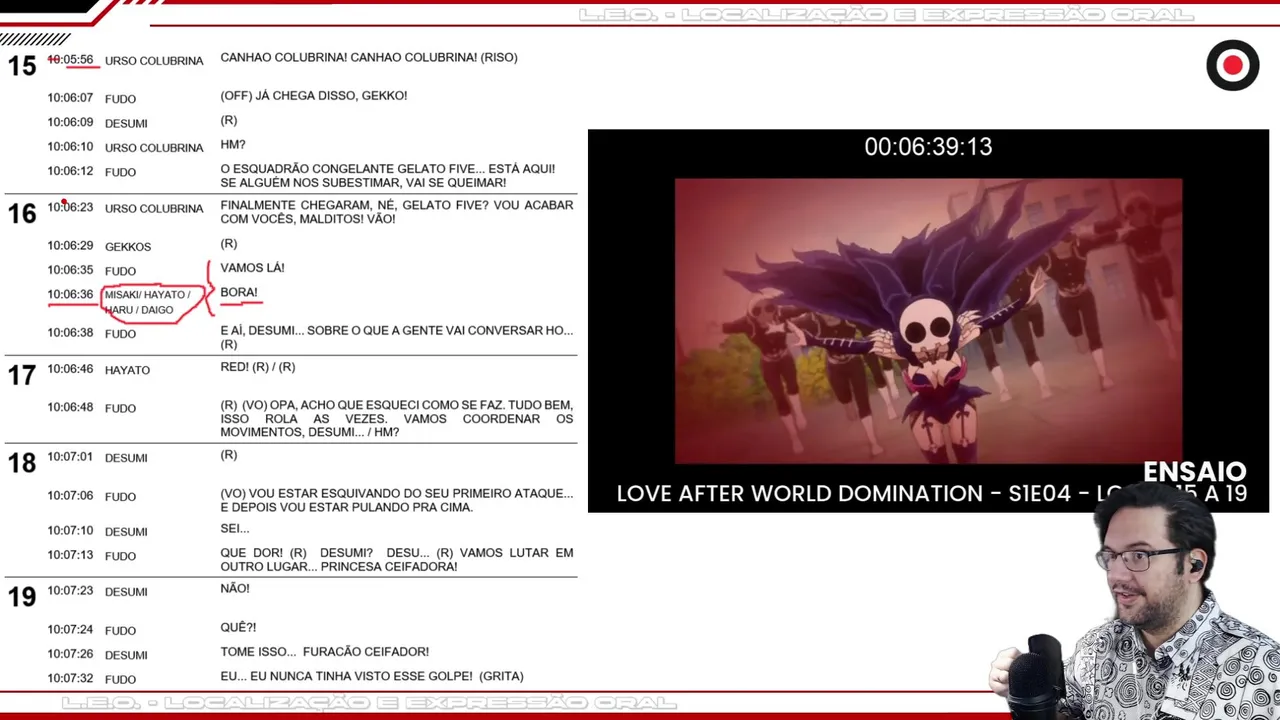Click the underlined line 'BORA!'
Image resolution: width=1280 pixels, height=720 pixels.
tap(239, 293)
